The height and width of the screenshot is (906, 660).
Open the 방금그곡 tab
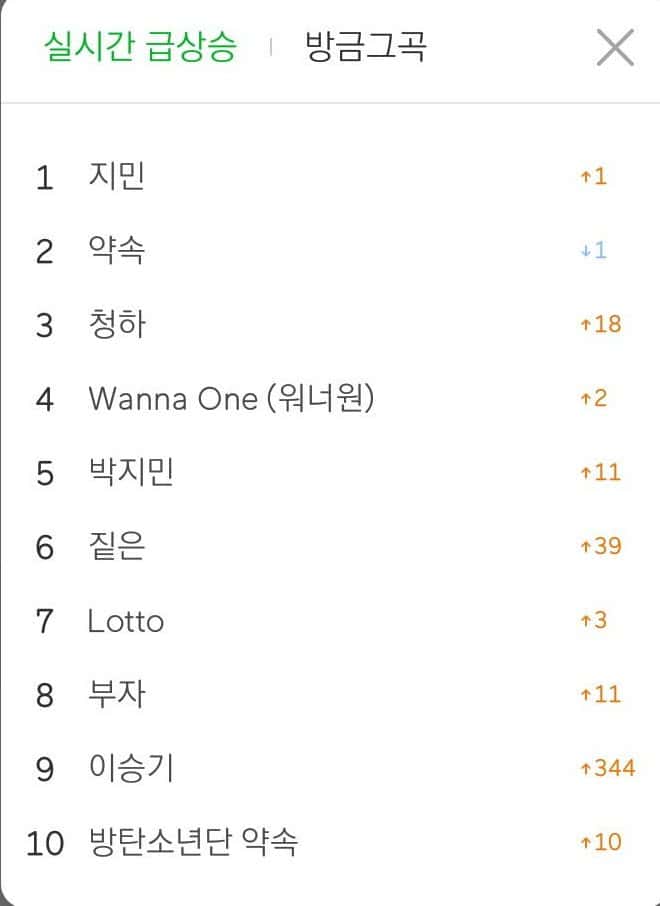[365, 47]
